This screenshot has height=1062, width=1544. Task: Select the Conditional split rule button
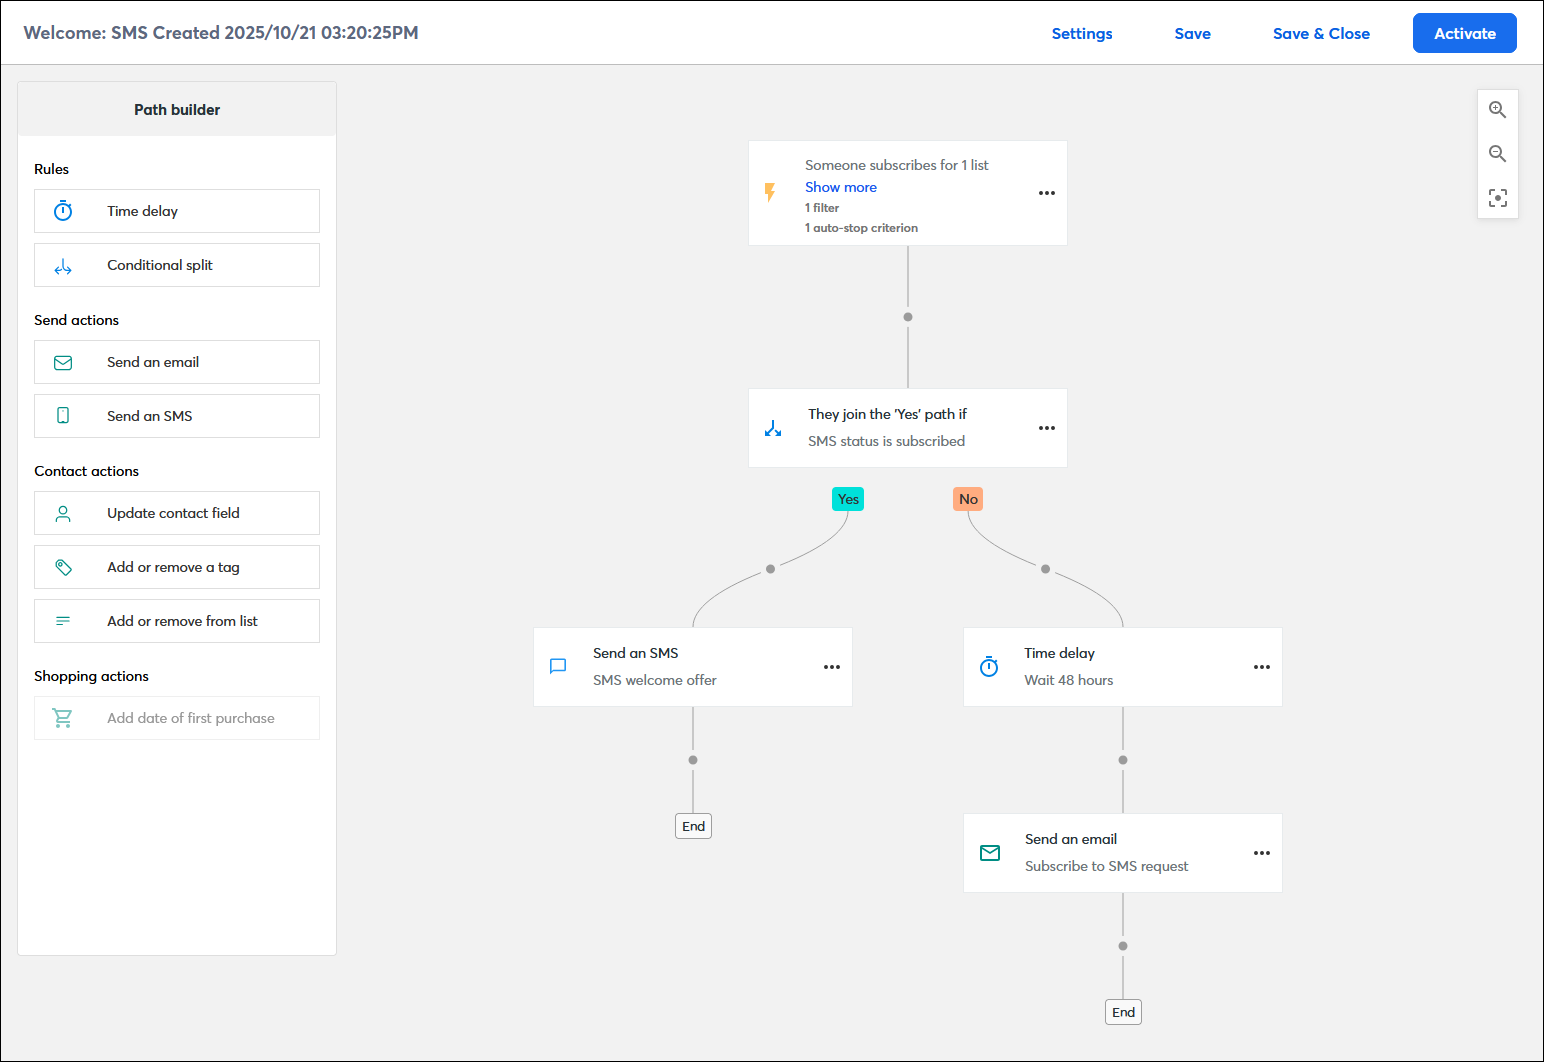click(177, 265)
